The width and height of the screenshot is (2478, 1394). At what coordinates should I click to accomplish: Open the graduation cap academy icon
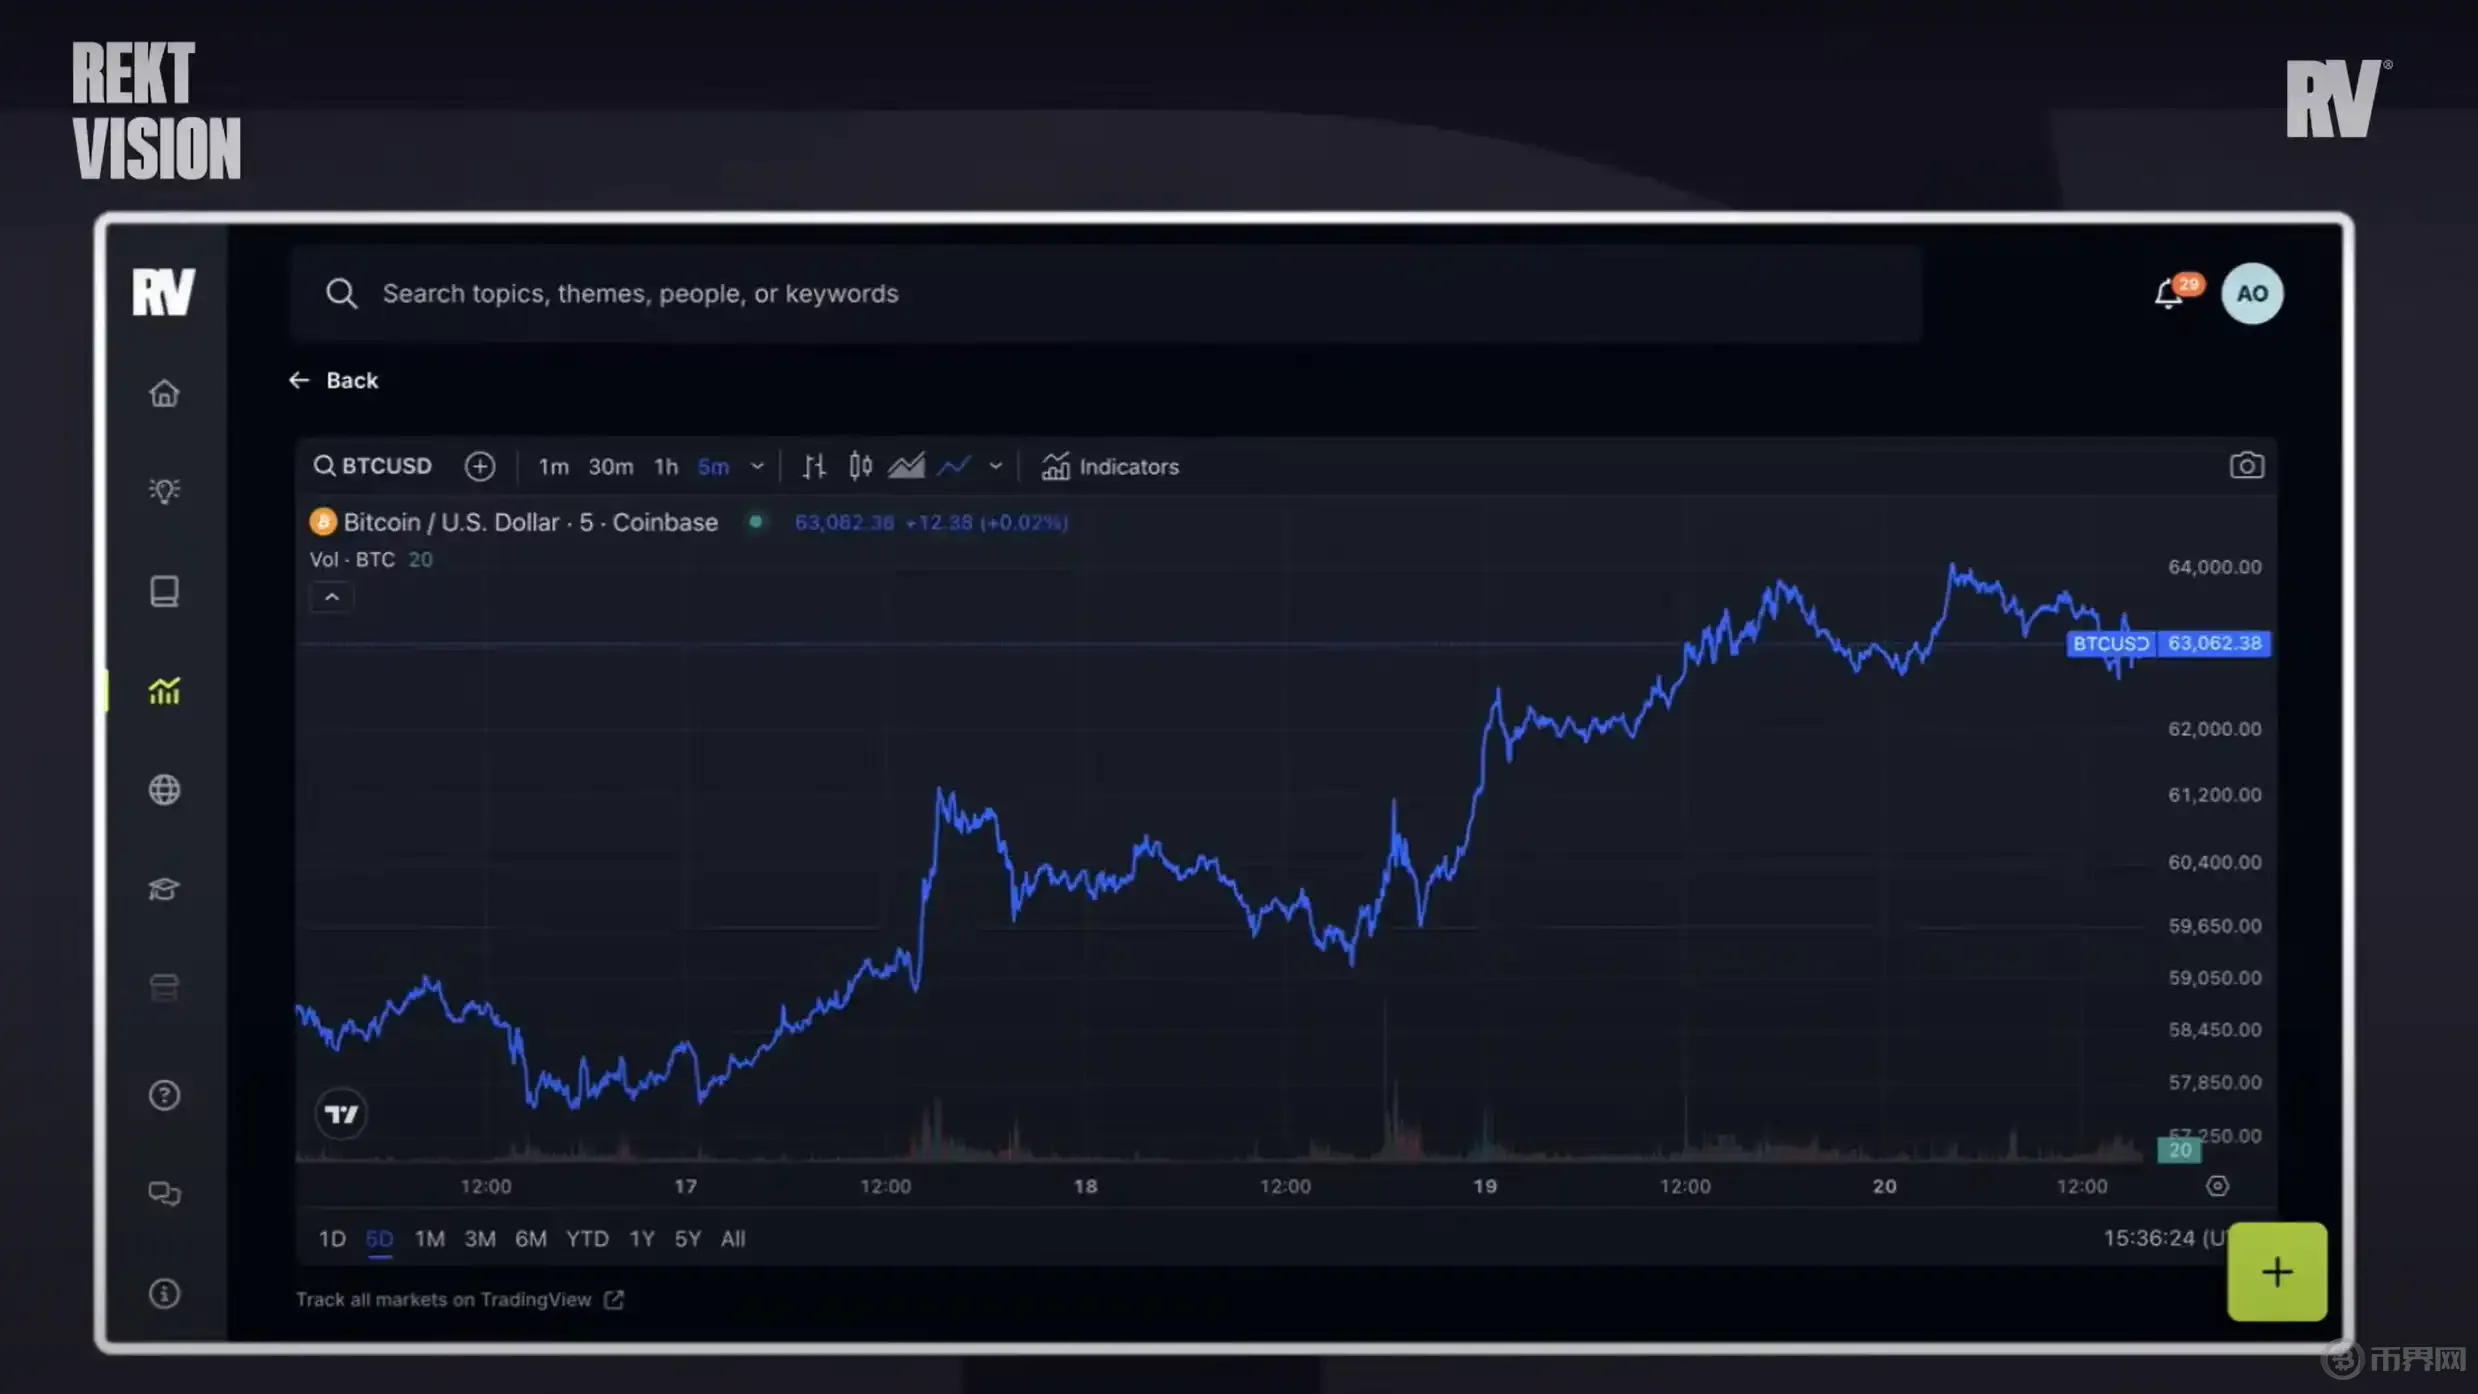point(164,889)
